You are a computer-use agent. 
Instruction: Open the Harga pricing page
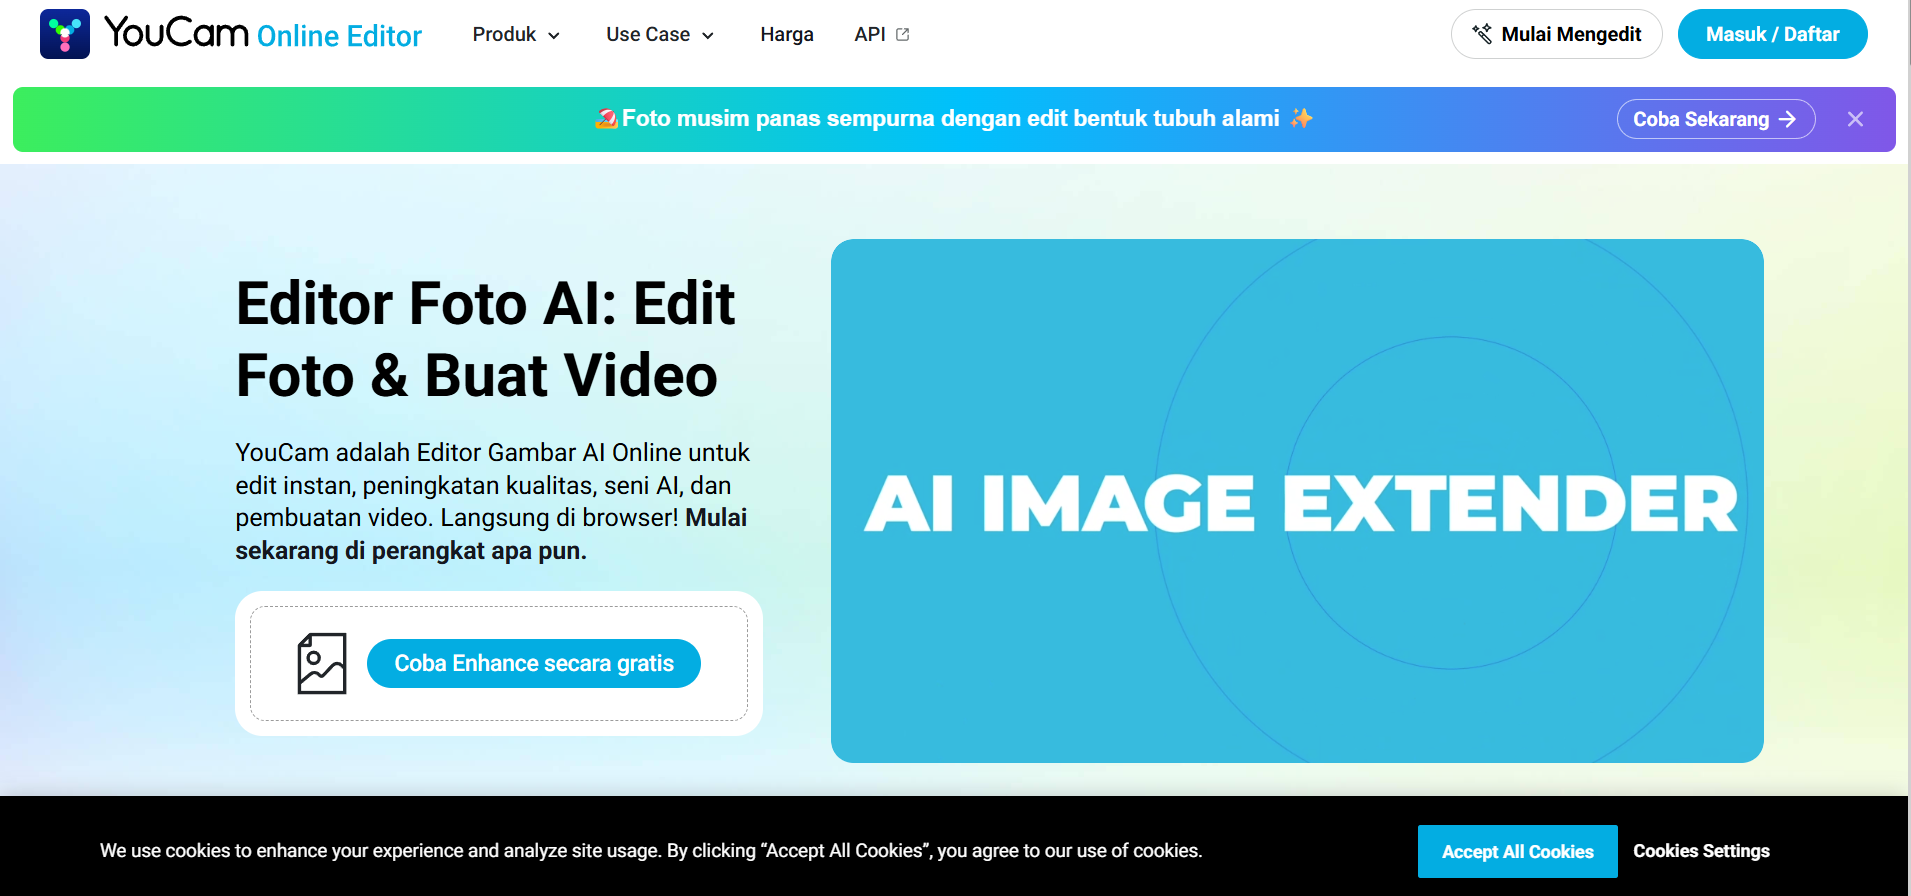point(787,35)
